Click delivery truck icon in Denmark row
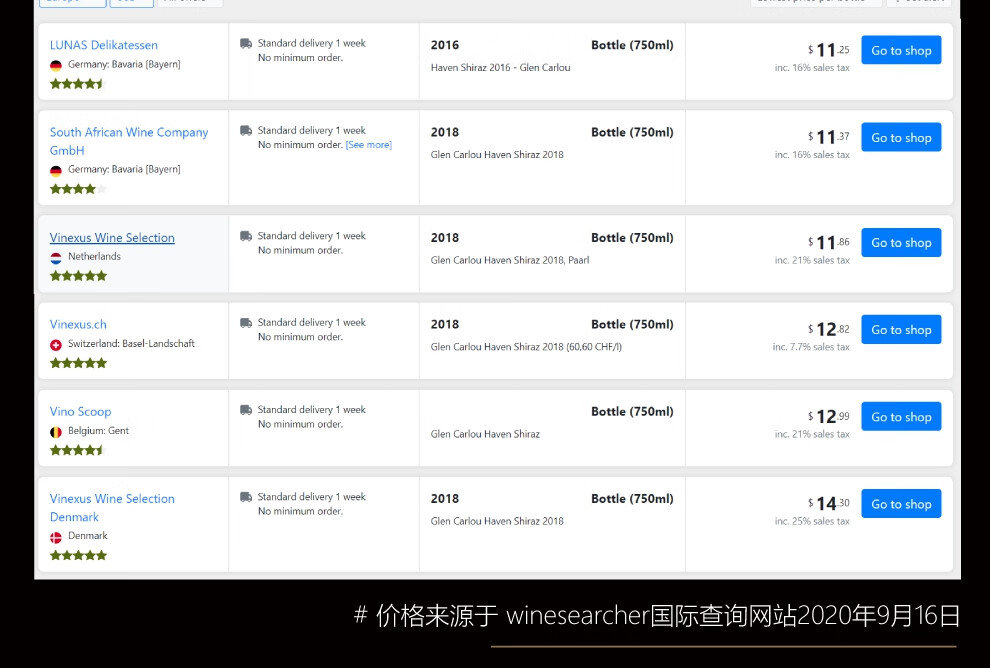 pos(246,496)
